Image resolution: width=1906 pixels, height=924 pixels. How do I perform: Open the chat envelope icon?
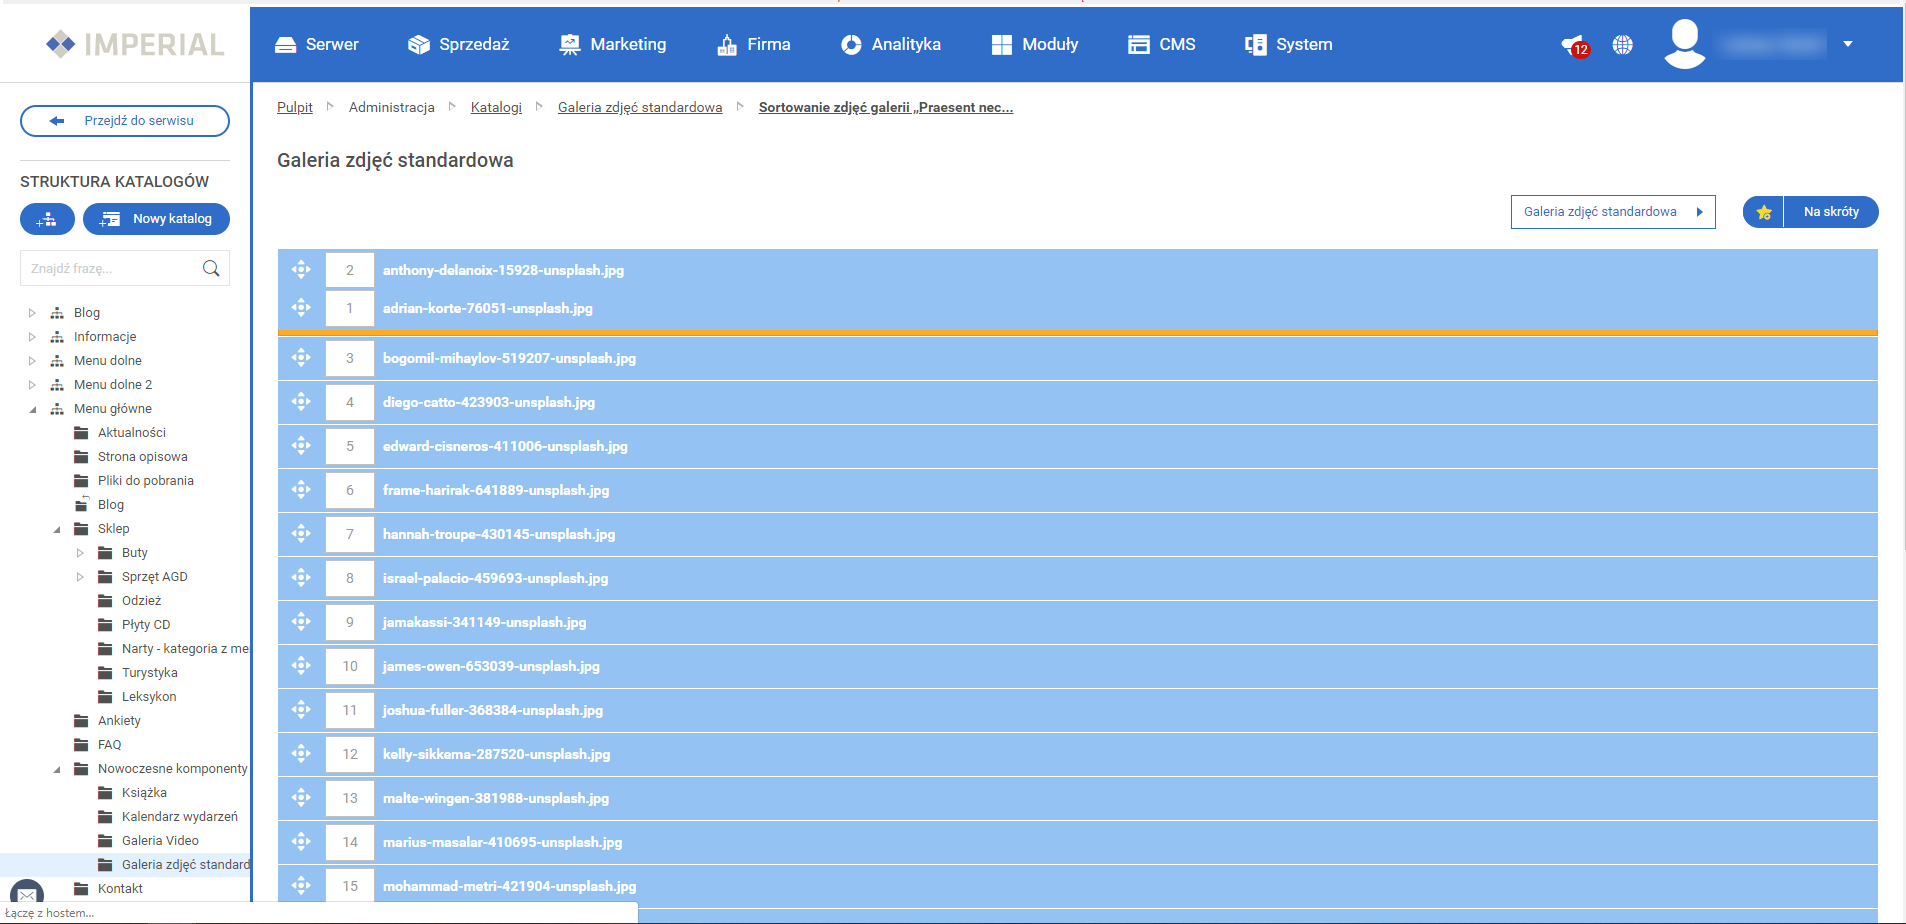click(x=27, y=894)
